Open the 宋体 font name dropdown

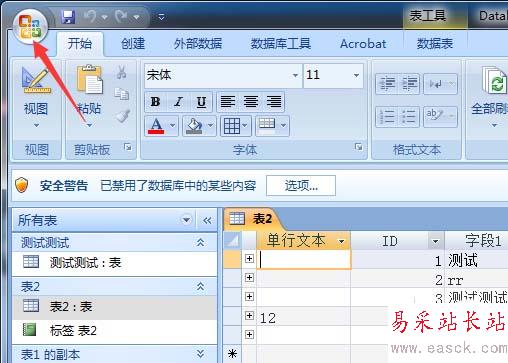tap(295, 75)
